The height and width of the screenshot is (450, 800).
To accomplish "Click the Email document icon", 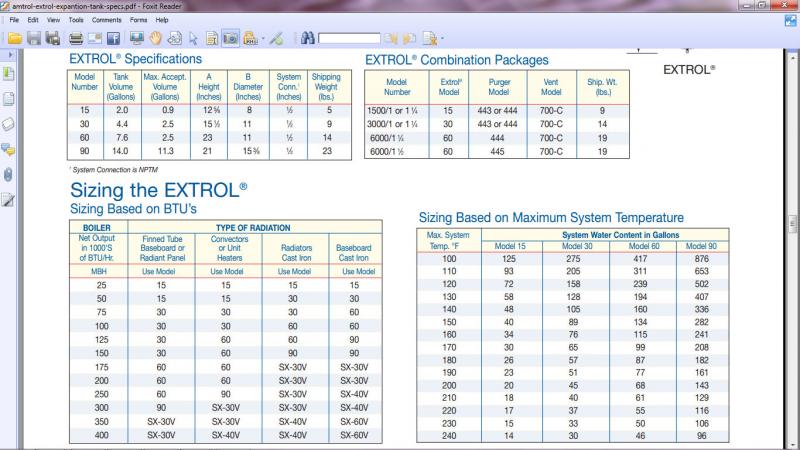I will click(x=95, y=38).
